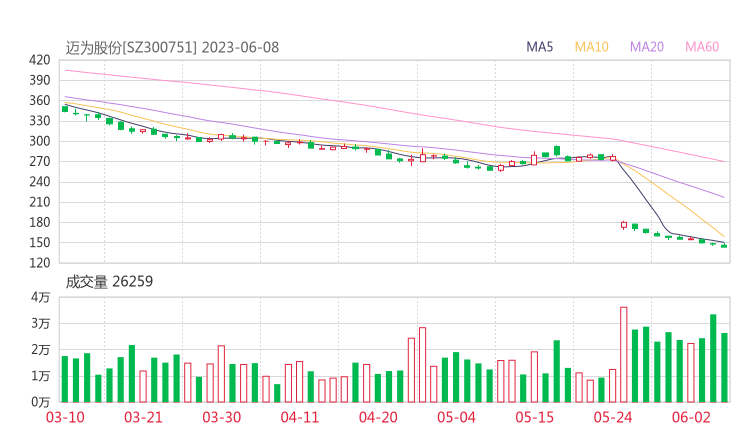Click the rightmost candlestick on price chart
The image size is (740, 440).
coord(724,245)
